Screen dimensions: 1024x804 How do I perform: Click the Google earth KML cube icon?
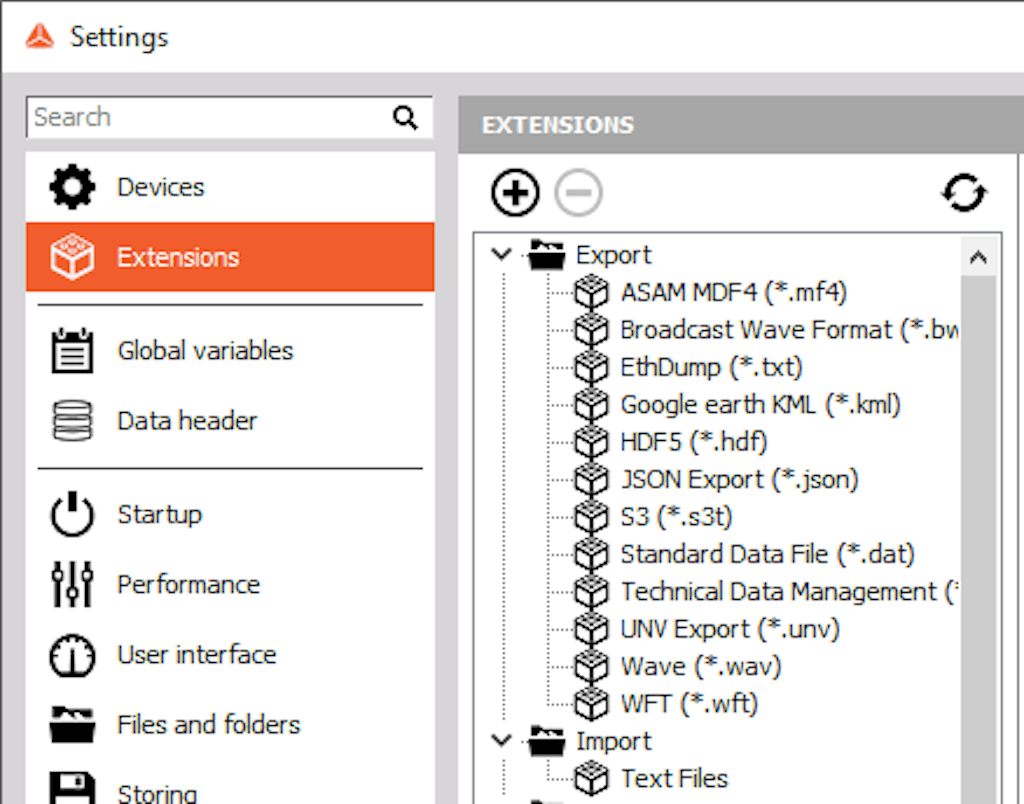pos(592,404)
